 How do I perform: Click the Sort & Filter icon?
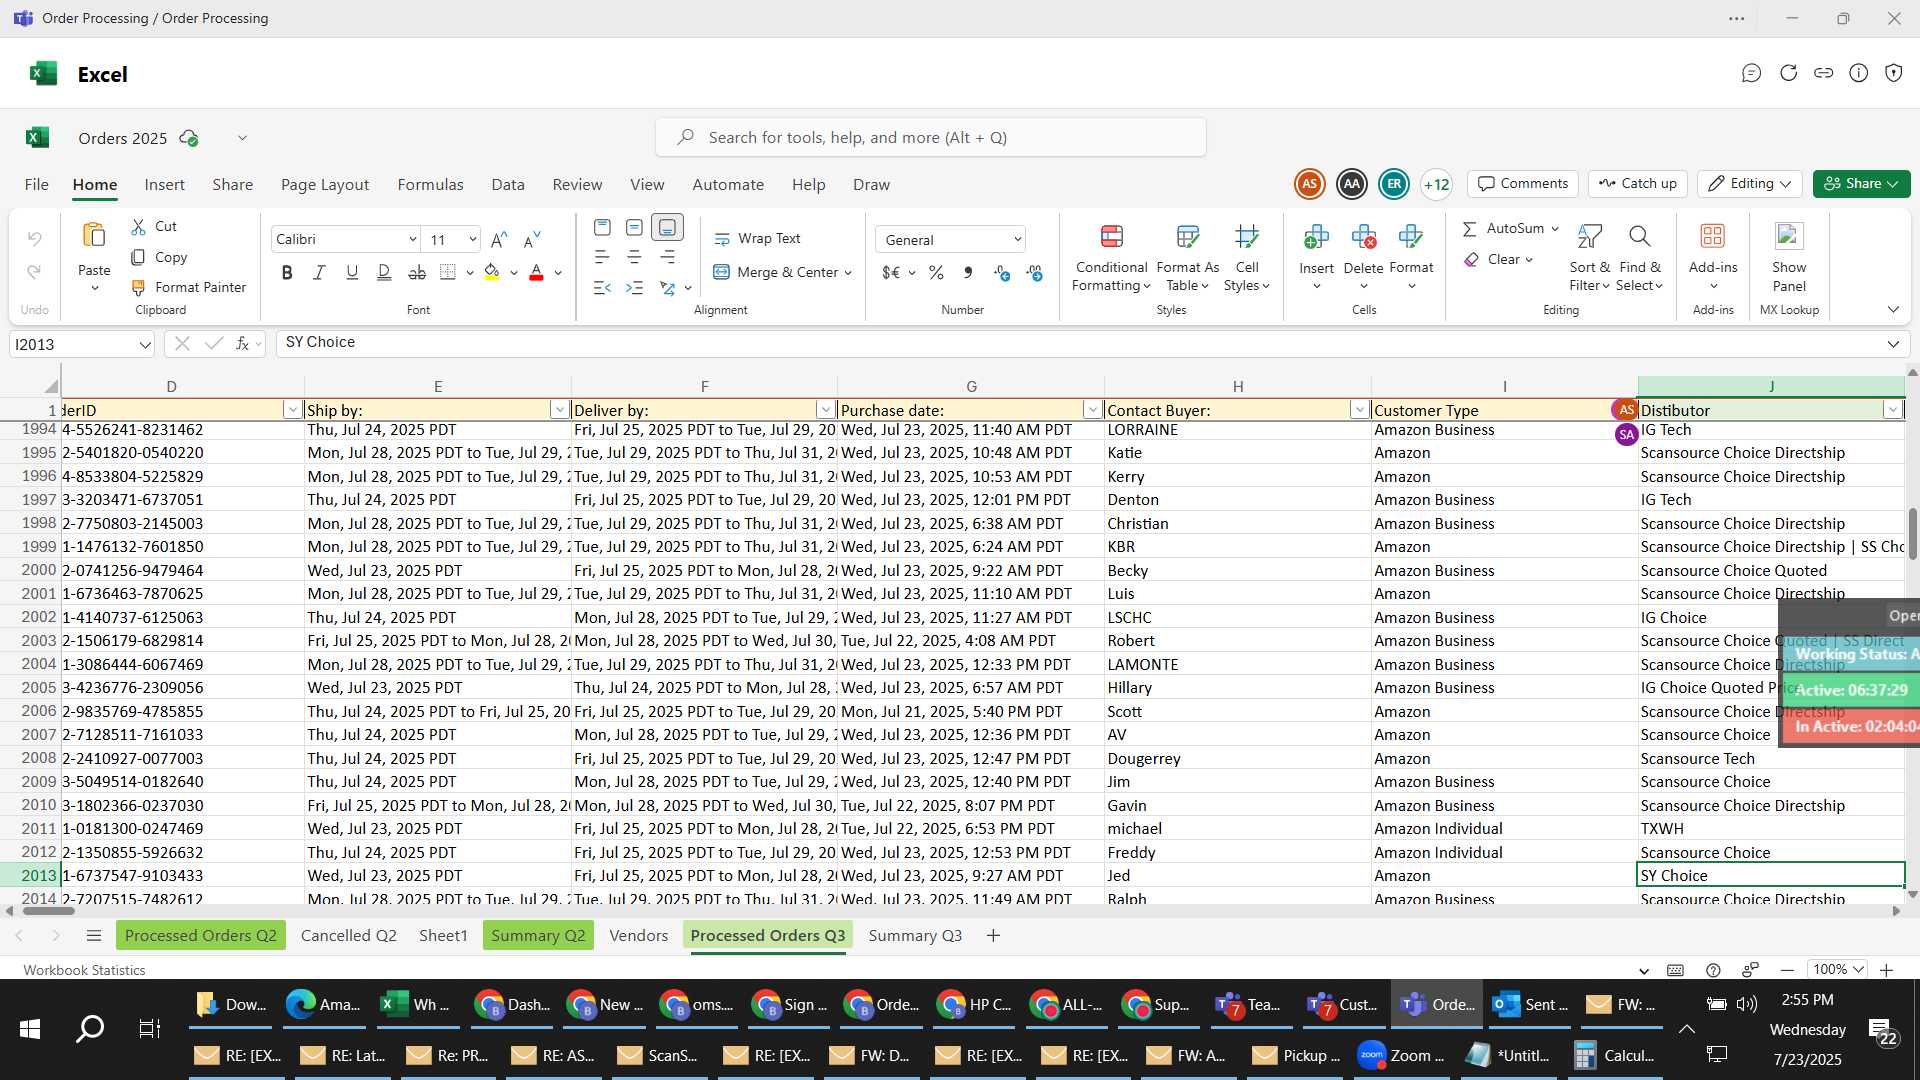[1589, 236]
